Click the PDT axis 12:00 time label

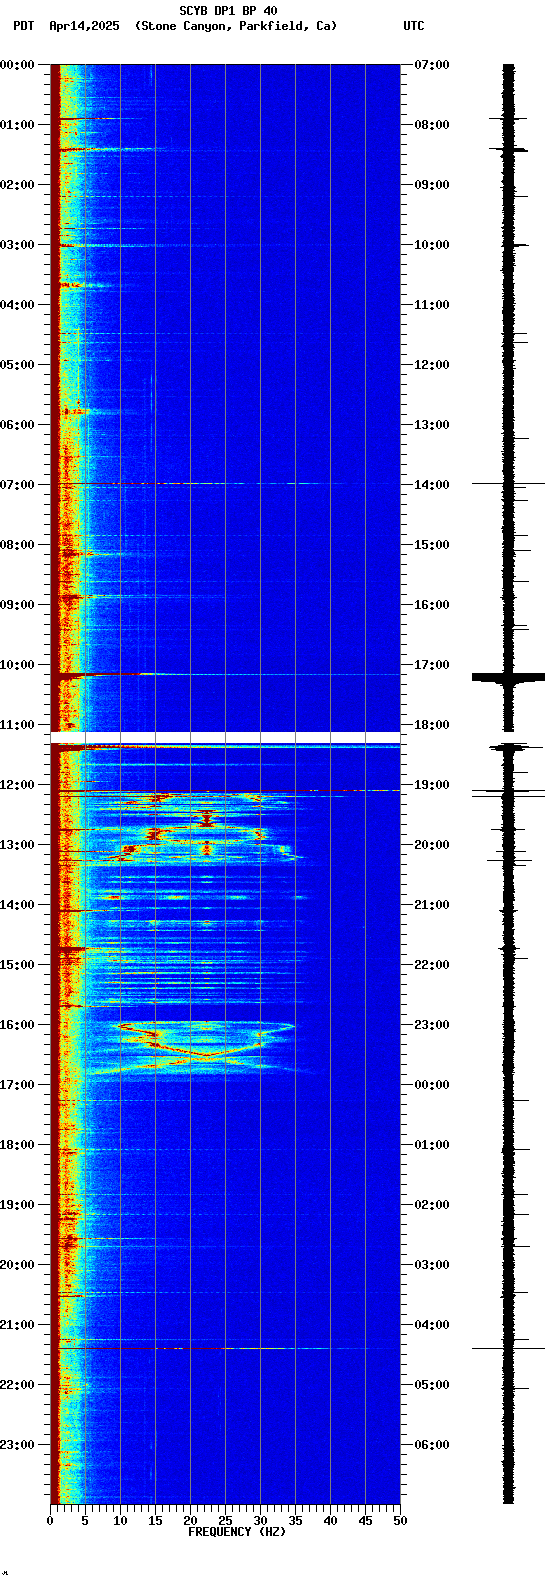pyautogui.click(x=18, y=785)
